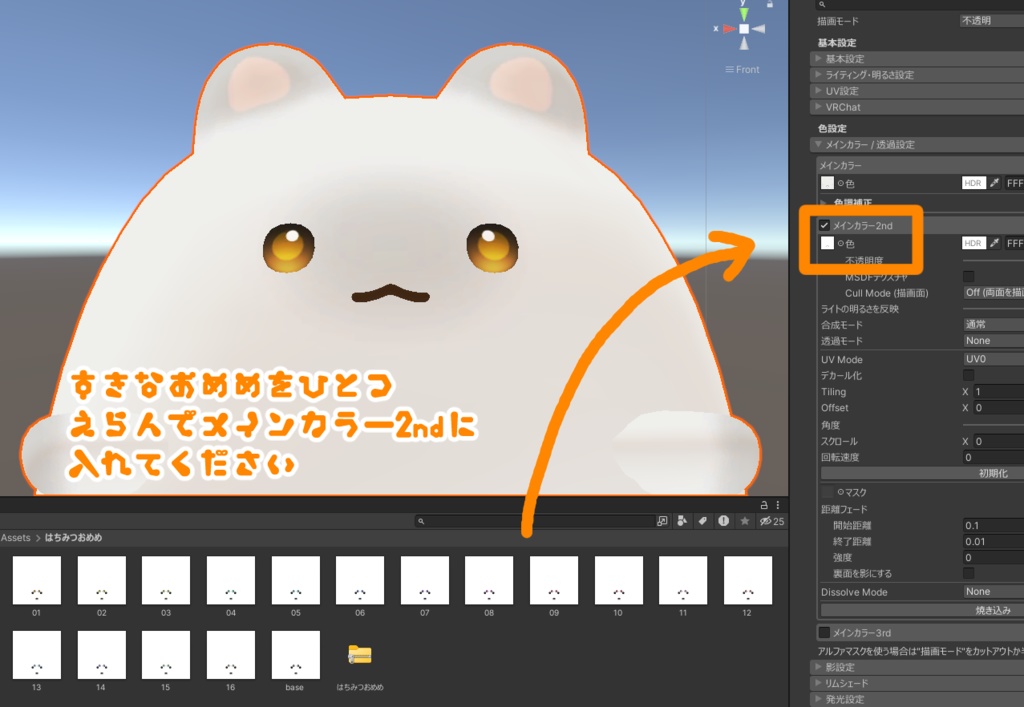Click the hidden objects eye icon showing 25
The width and height of the screenshot is (1024, 707).
coord(768,520)
